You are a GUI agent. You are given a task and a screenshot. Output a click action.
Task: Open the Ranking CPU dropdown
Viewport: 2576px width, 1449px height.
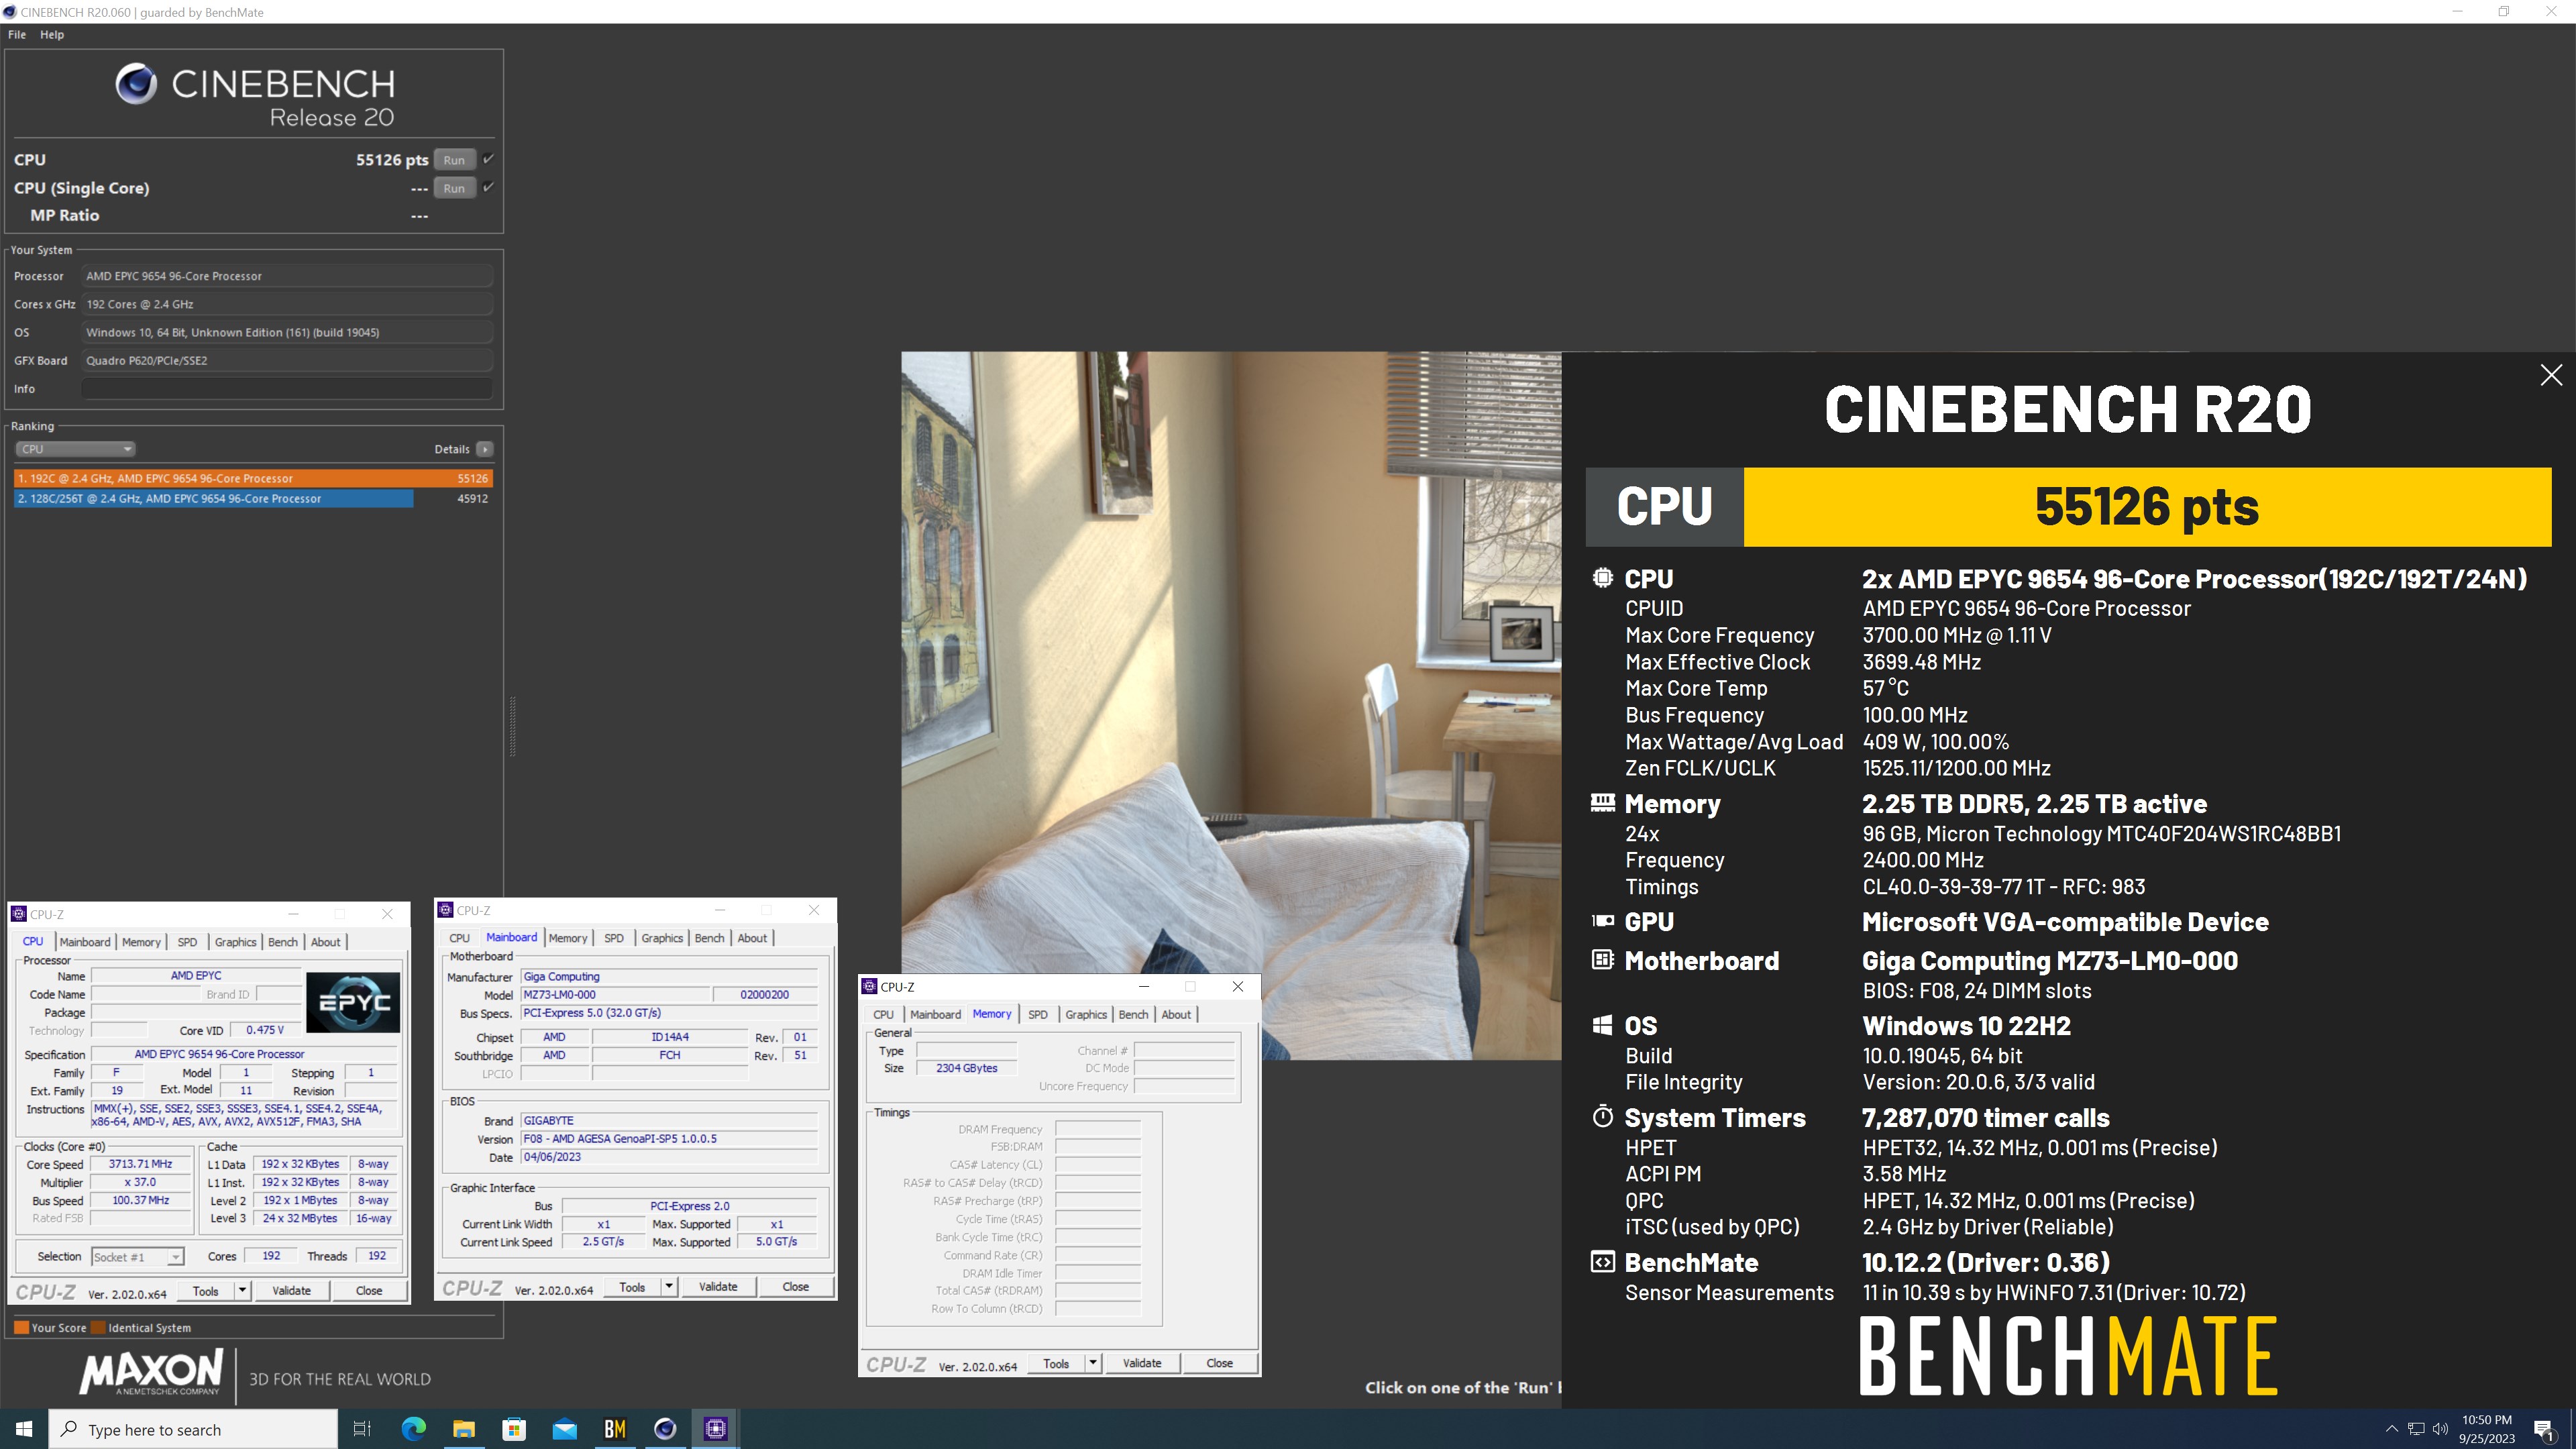pos(75,449)
